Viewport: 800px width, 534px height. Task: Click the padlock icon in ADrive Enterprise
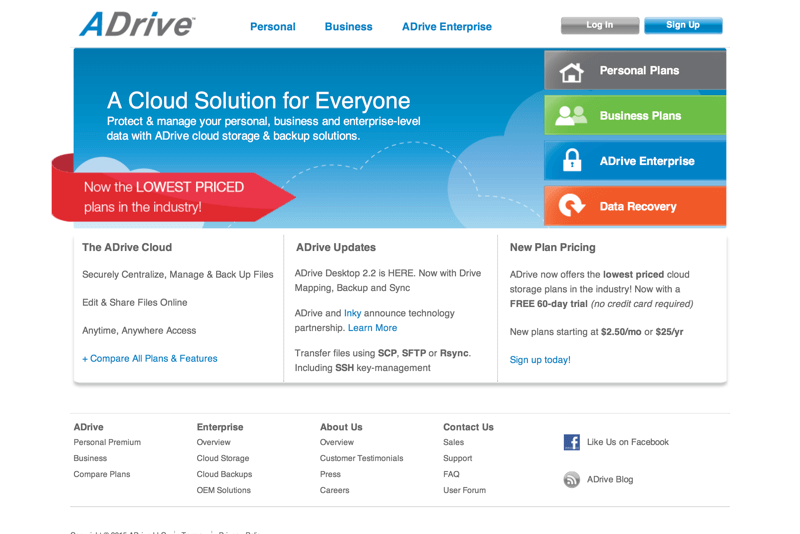click(572, 160)
